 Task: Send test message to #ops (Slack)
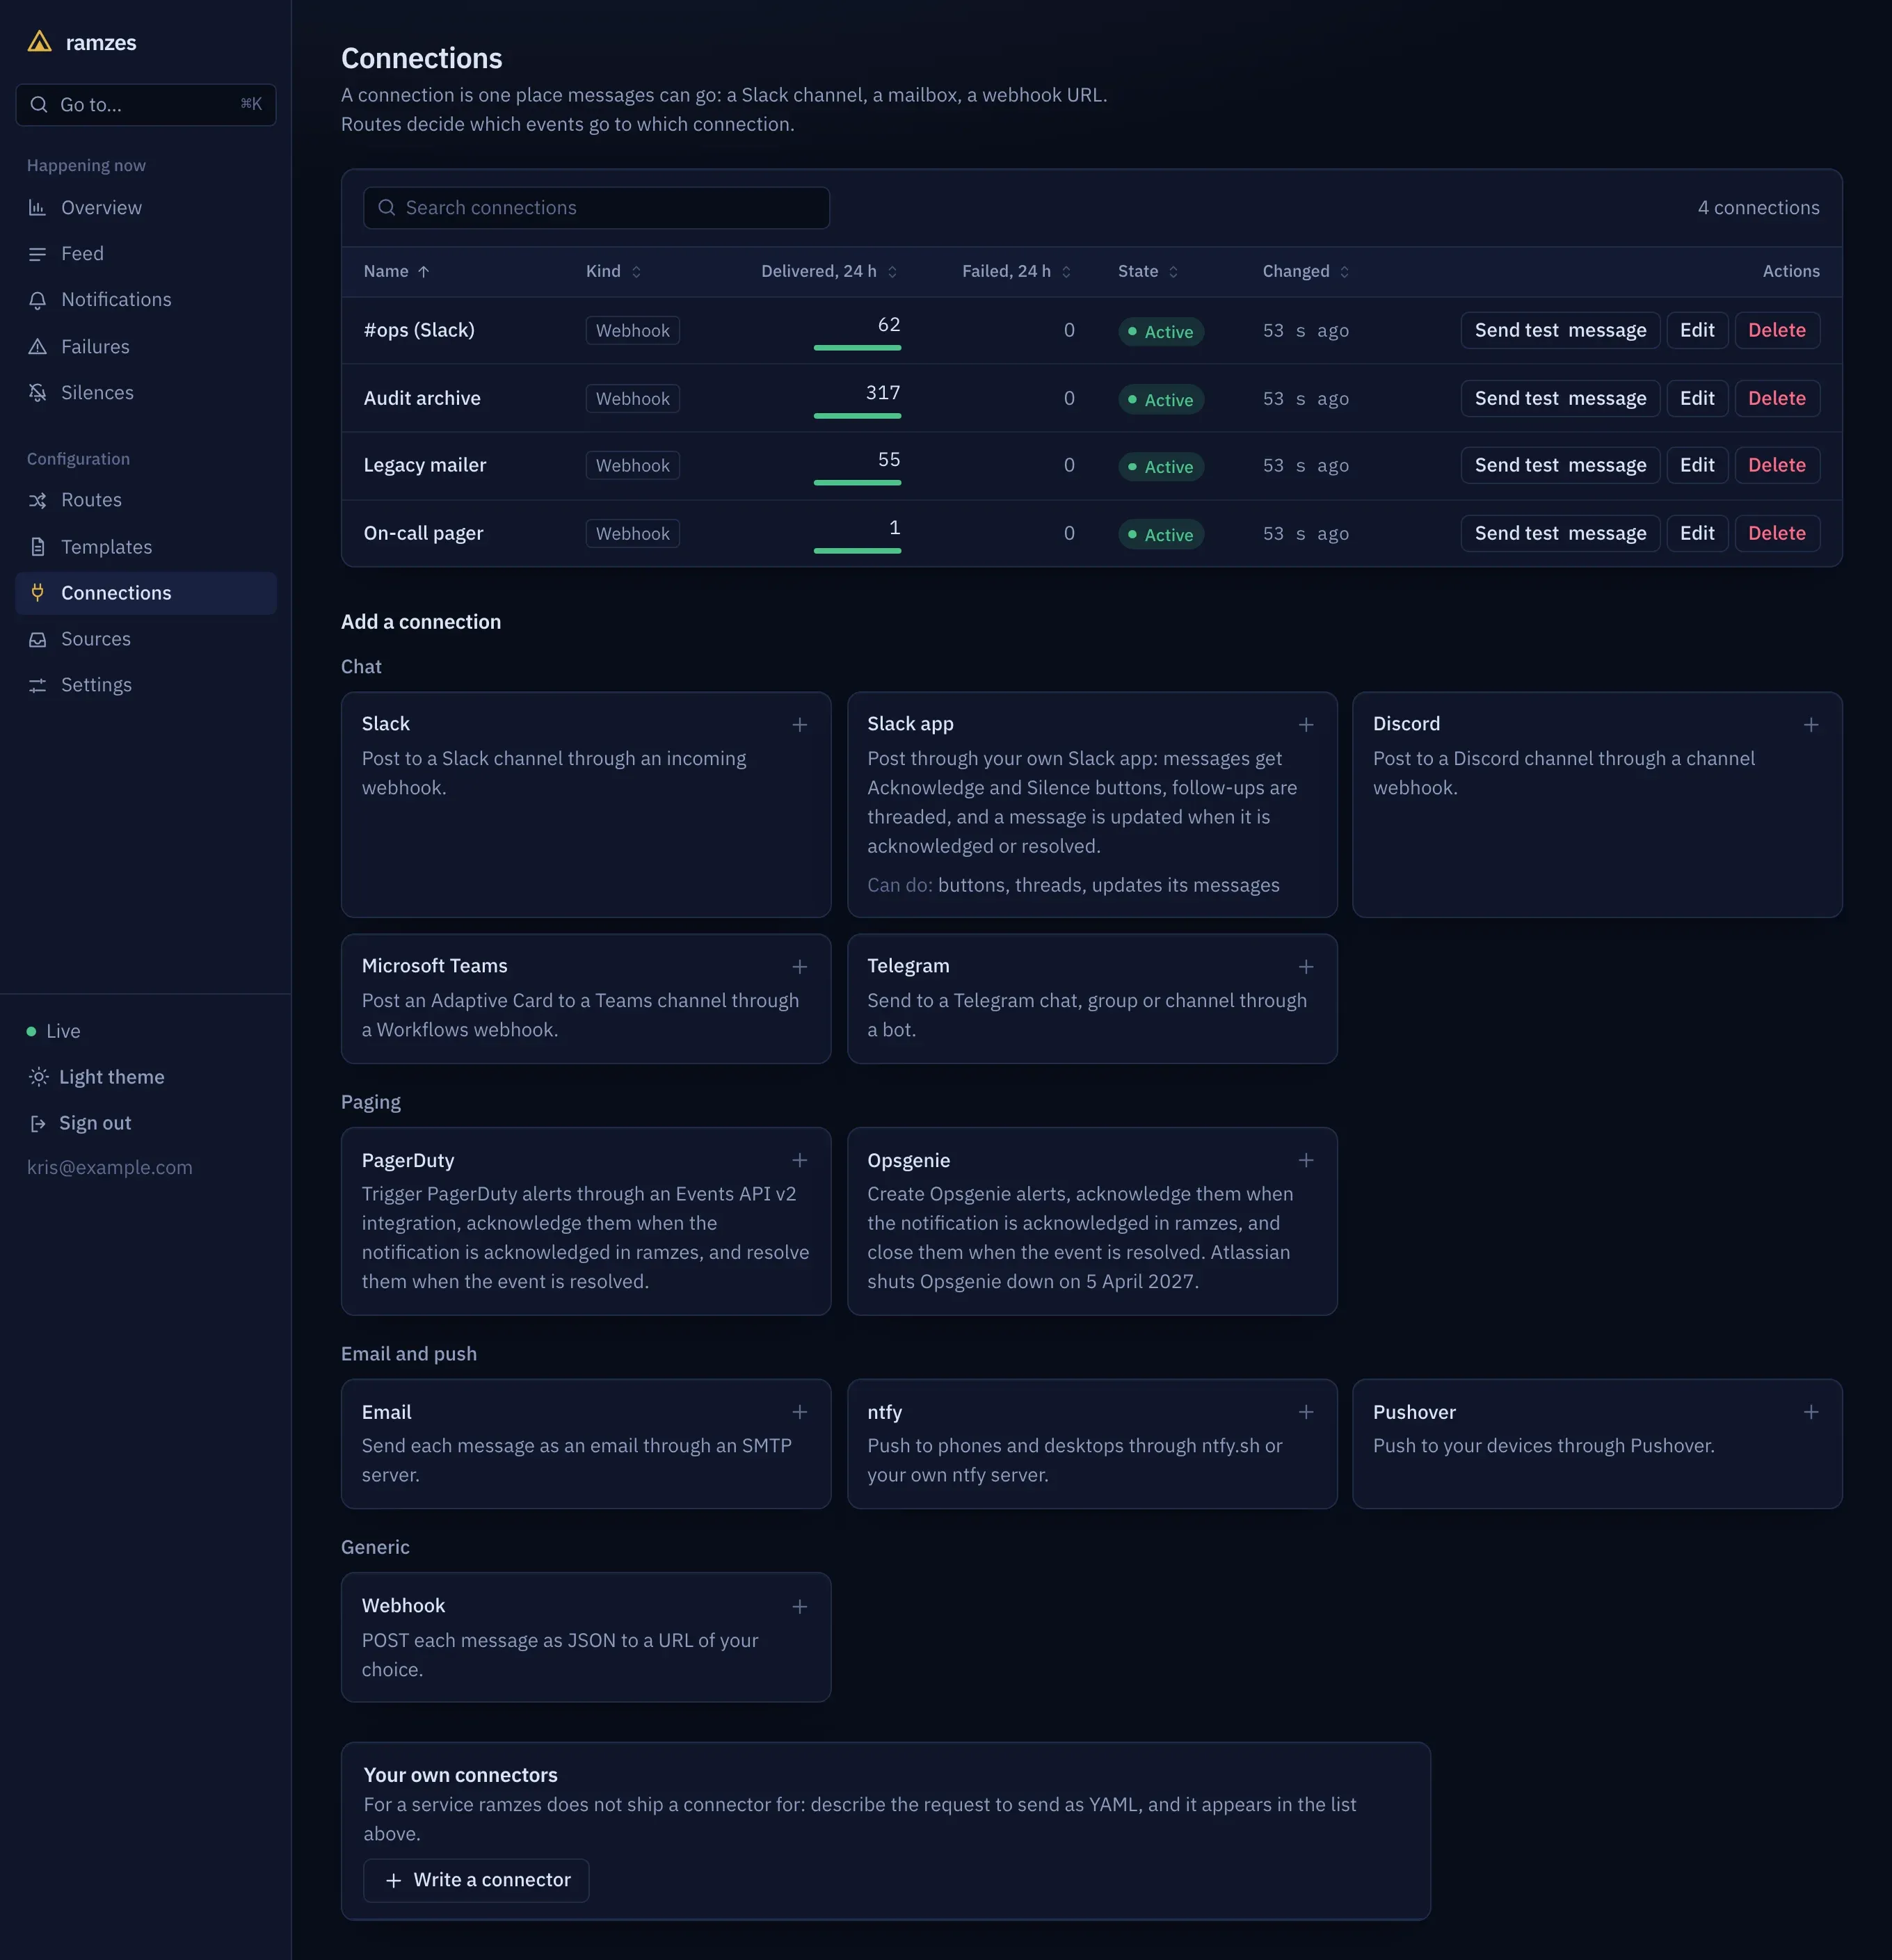tap(1559, 330)
